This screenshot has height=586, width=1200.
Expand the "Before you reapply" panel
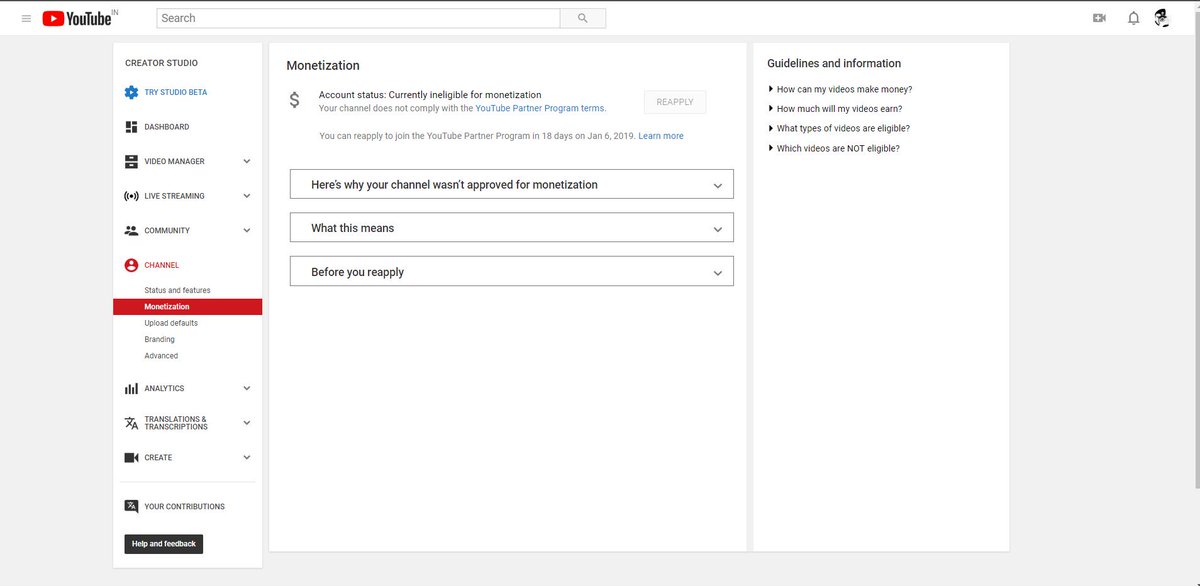pyautogui.click(x=511, y=271)
